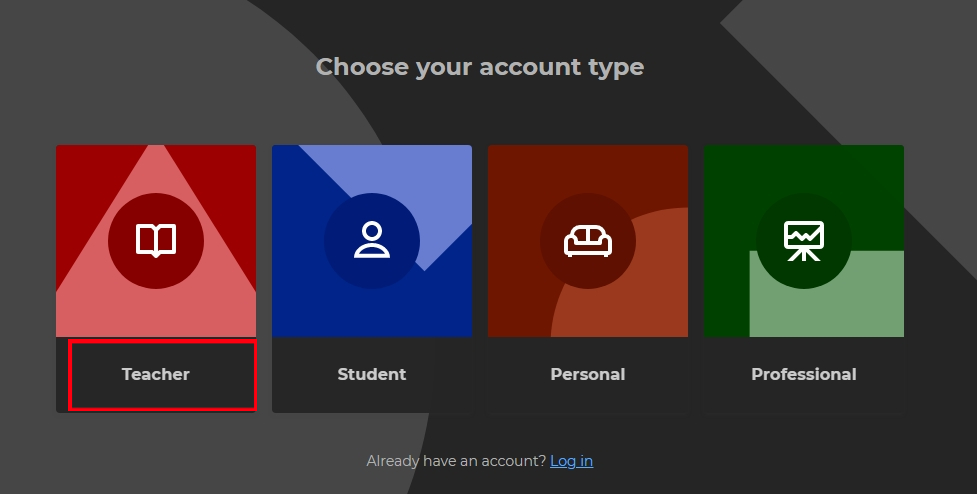Click the presentation chart icon on Professional card

(804, 241)
